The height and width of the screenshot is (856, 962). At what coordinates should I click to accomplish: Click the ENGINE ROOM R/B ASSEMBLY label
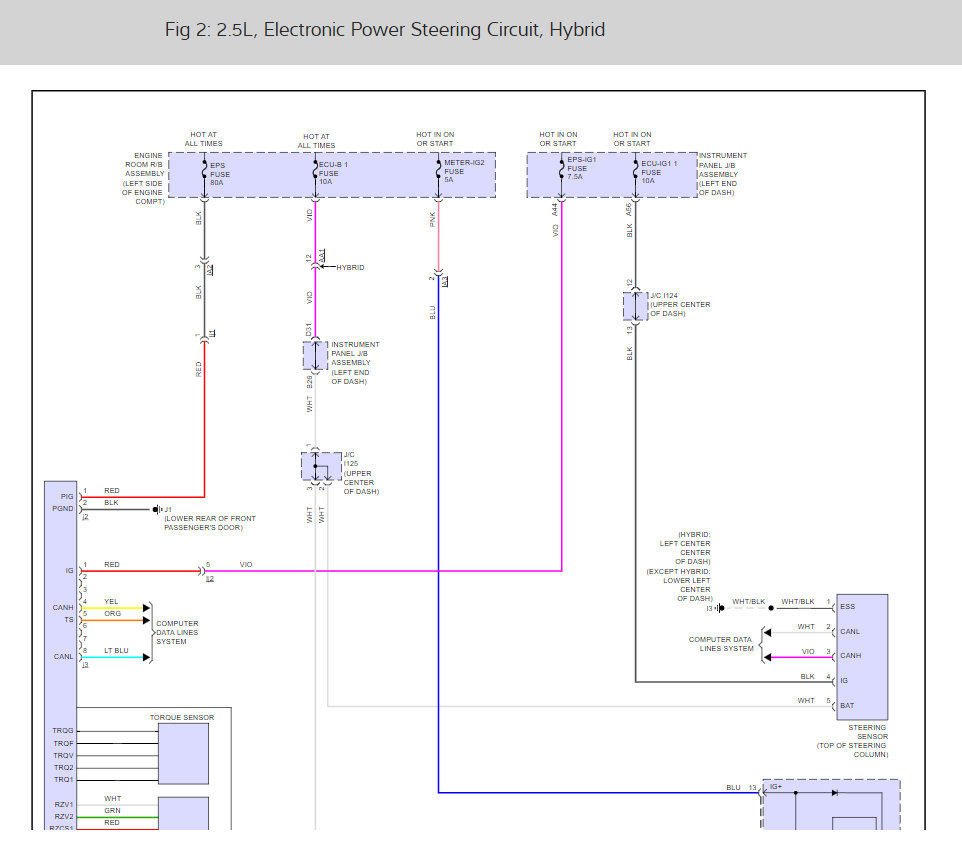coord(143,179)
